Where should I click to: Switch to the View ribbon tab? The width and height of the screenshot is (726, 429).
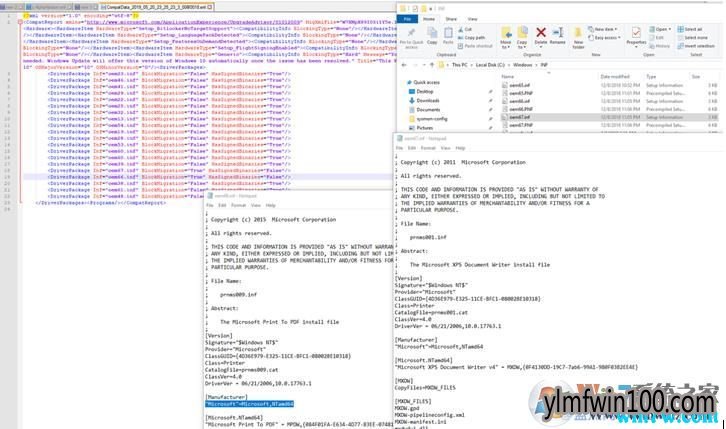click(472, 19)
